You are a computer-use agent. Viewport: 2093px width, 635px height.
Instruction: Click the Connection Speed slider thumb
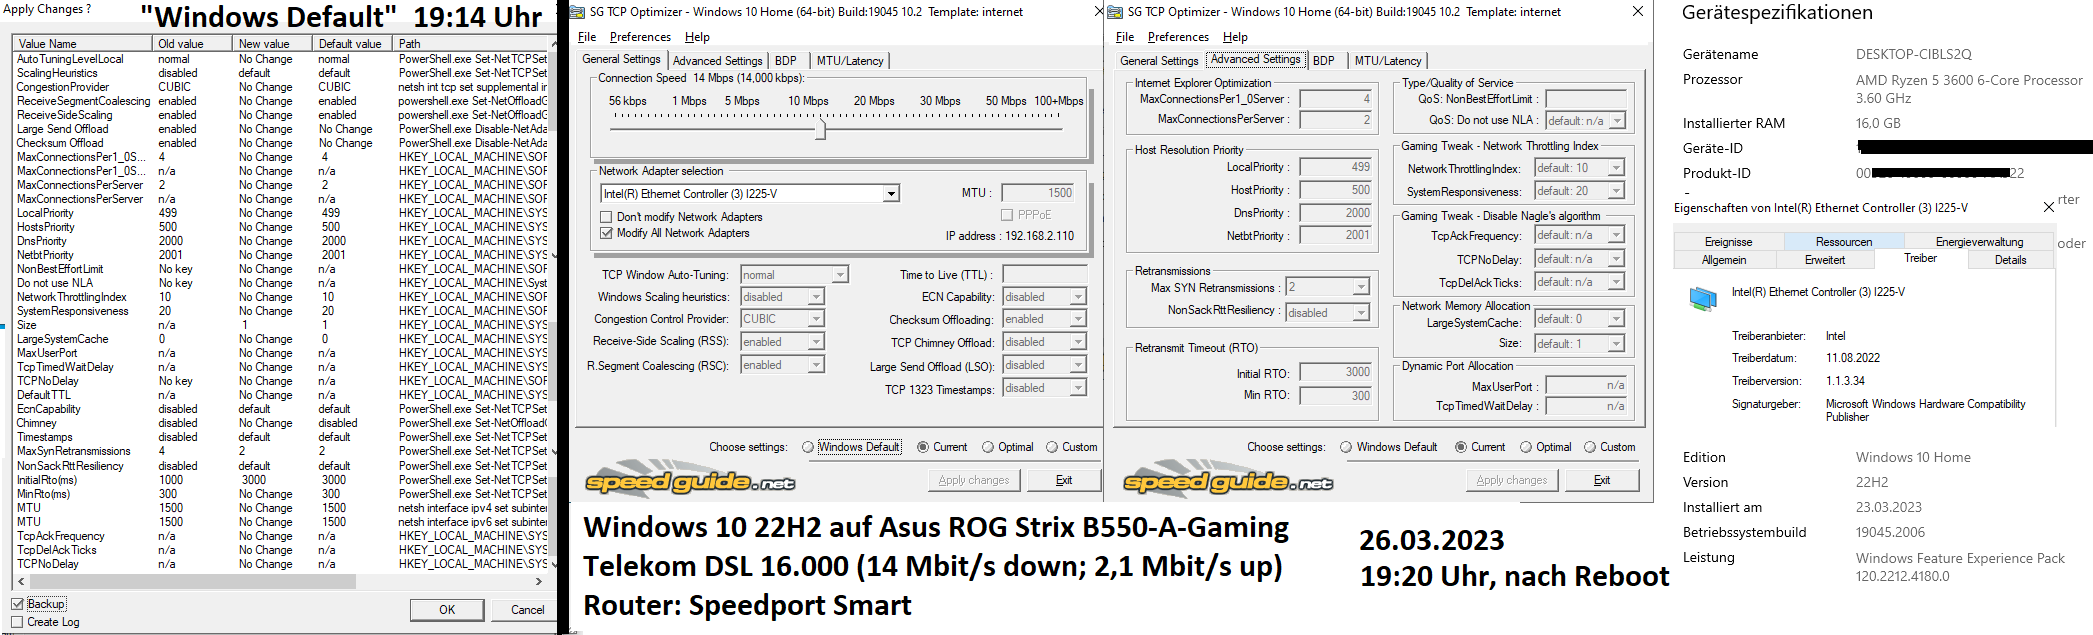click(x=821, y=129)
